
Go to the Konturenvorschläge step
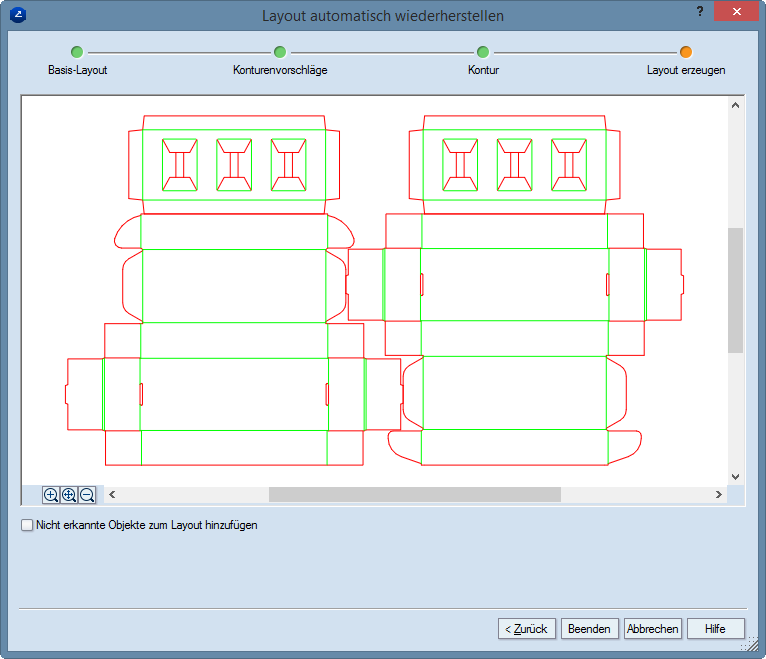click(x=280, y=70)
